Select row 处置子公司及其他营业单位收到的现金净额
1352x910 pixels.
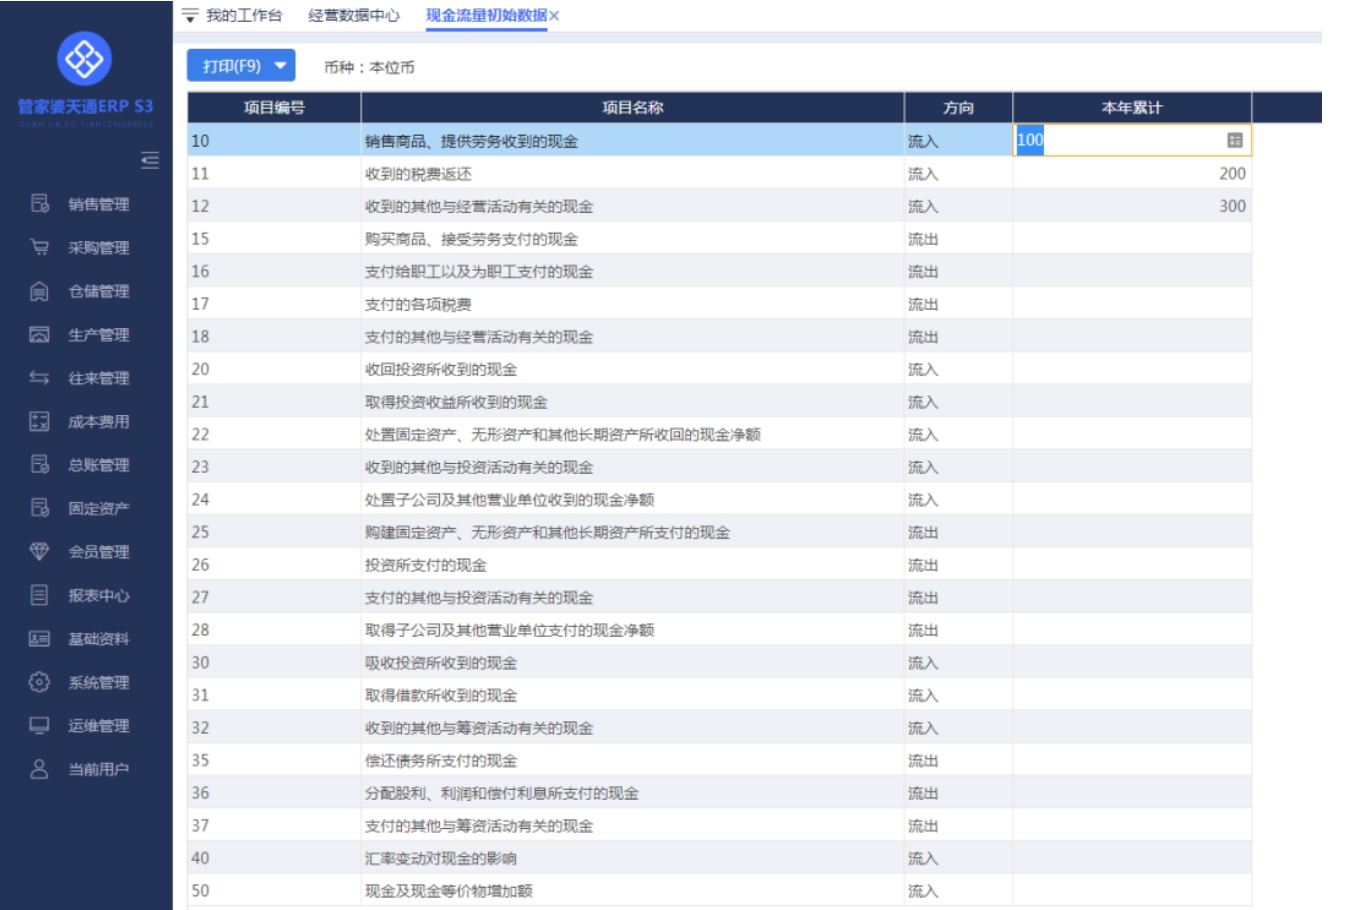click(x=719, y=499)
